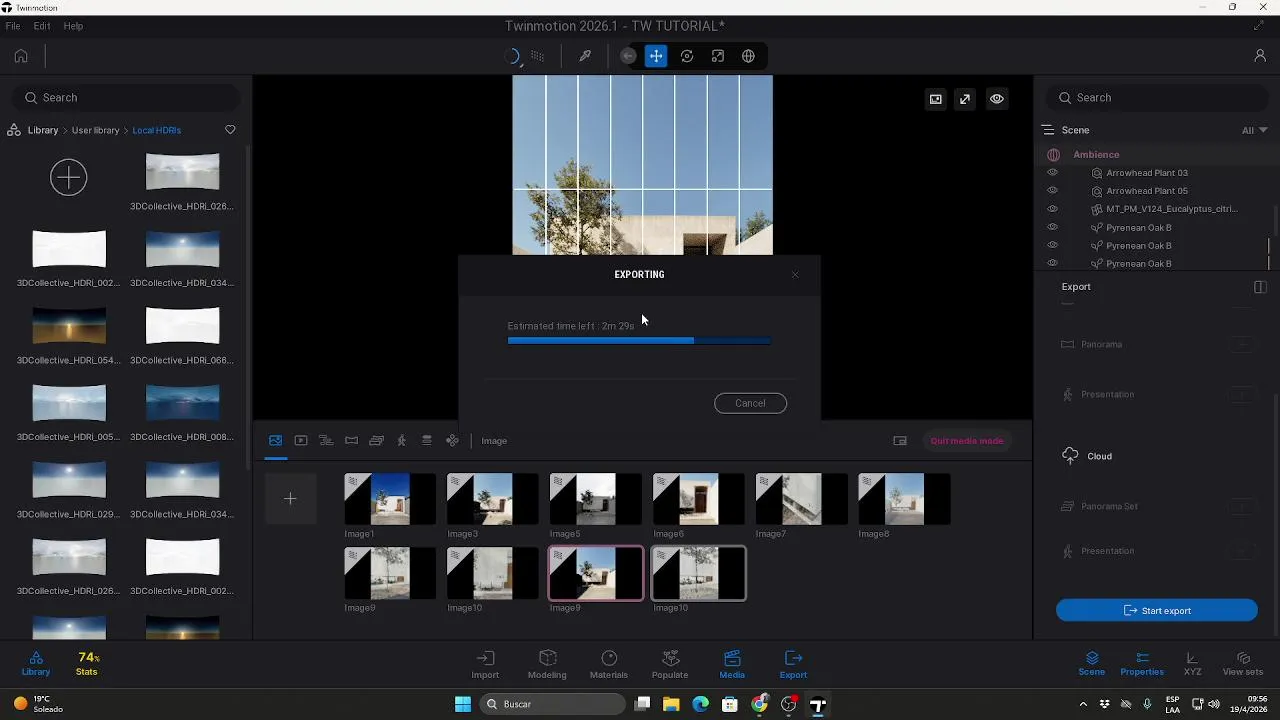
Task: Hide Arrowhead Plant 05 with eye icon
Action: [x=1052, y=191]
